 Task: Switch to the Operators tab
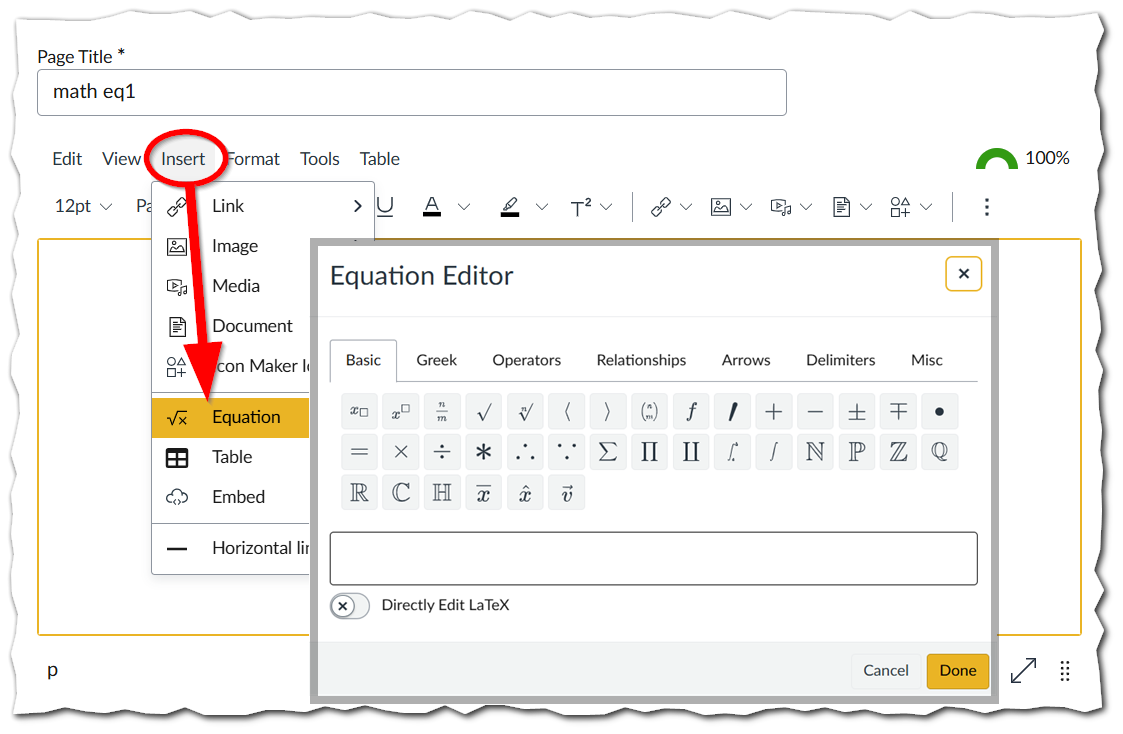pos(526,360)
